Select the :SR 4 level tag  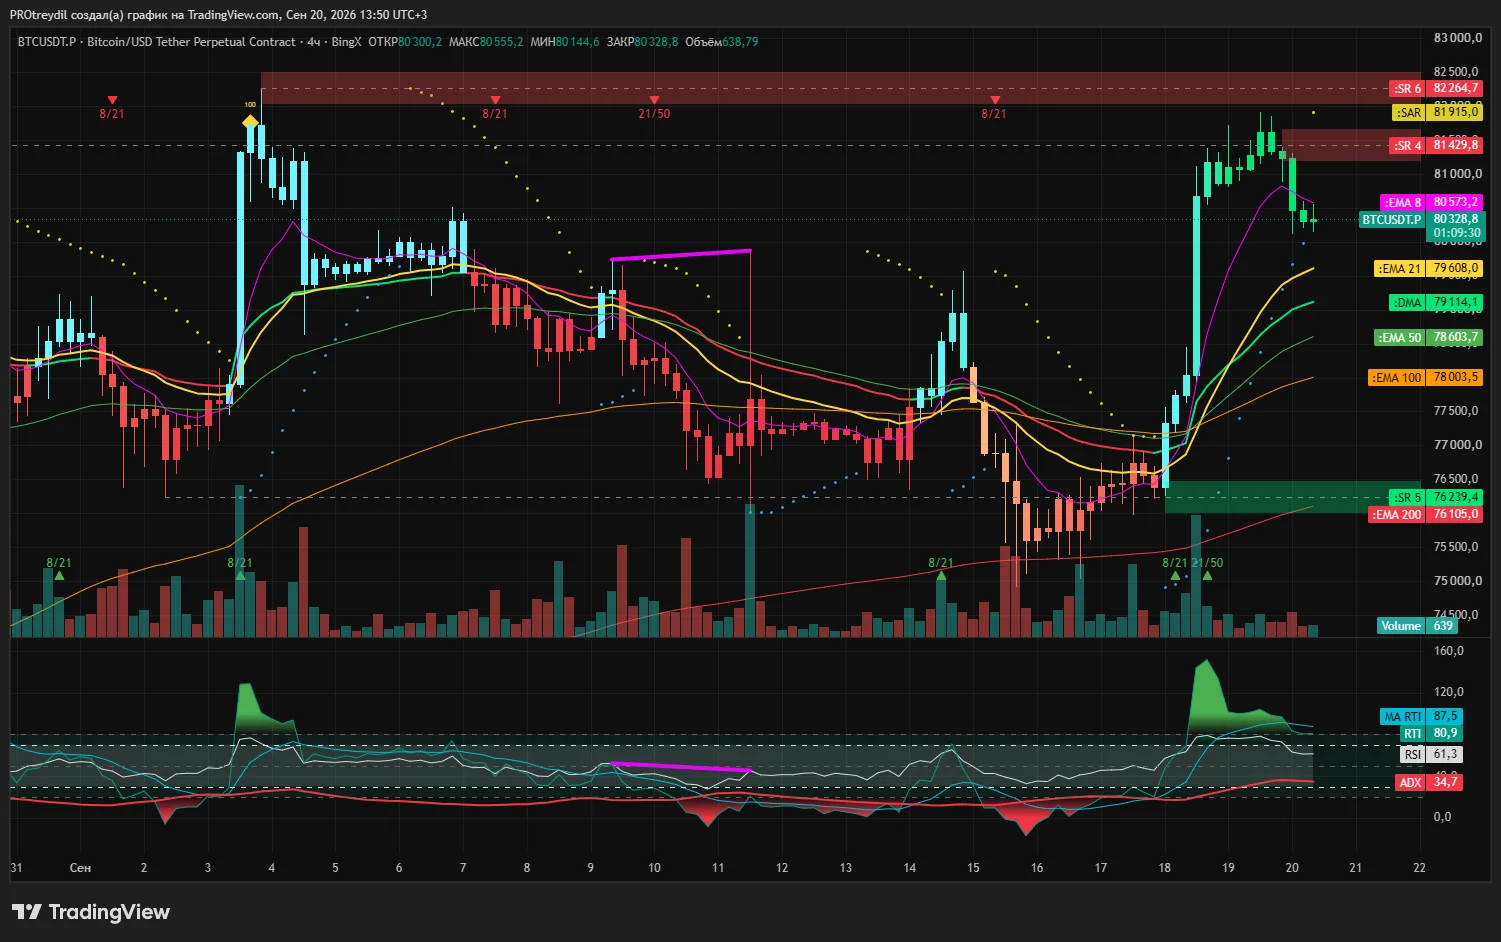1407,146
